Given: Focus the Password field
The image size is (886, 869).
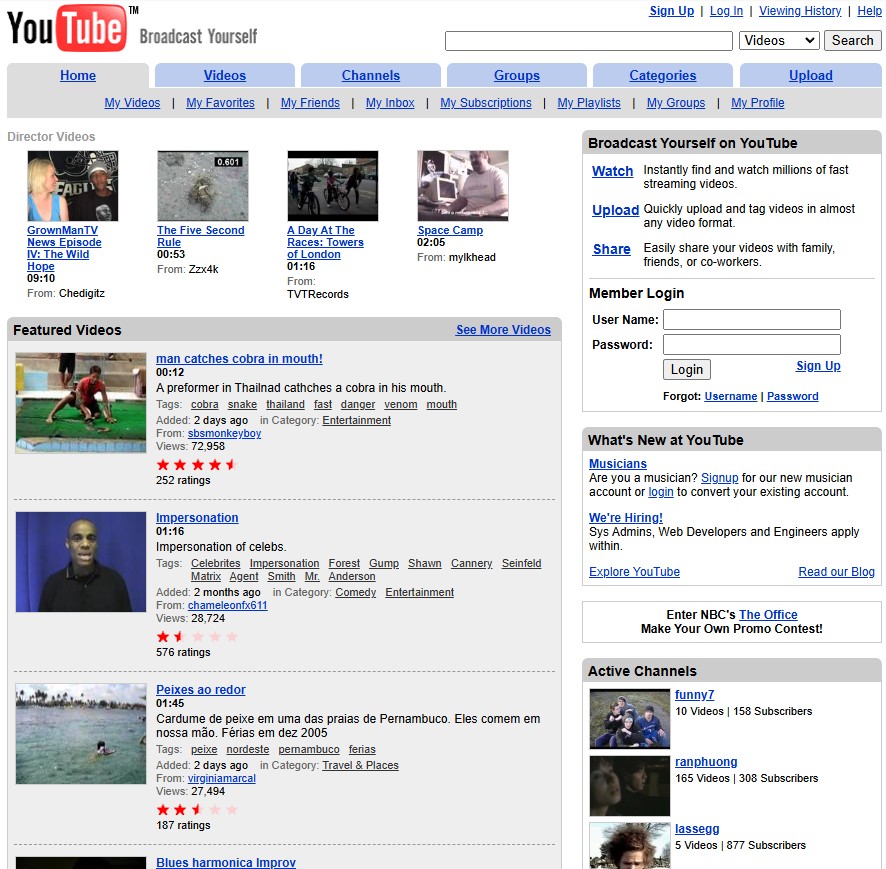Looking at the screenshot, I should pos(752,344).
